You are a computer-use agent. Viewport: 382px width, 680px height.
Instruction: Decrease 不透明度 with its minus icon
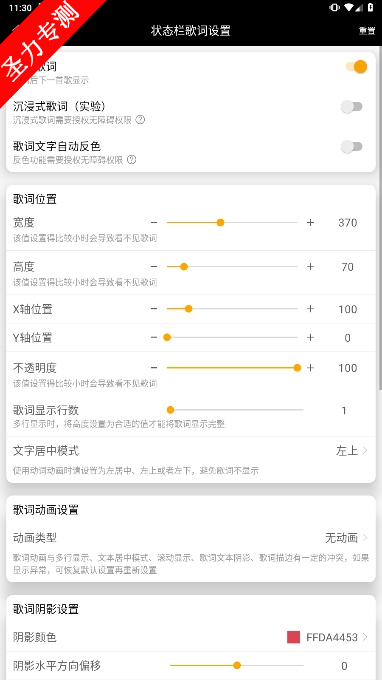coord(154,368)
